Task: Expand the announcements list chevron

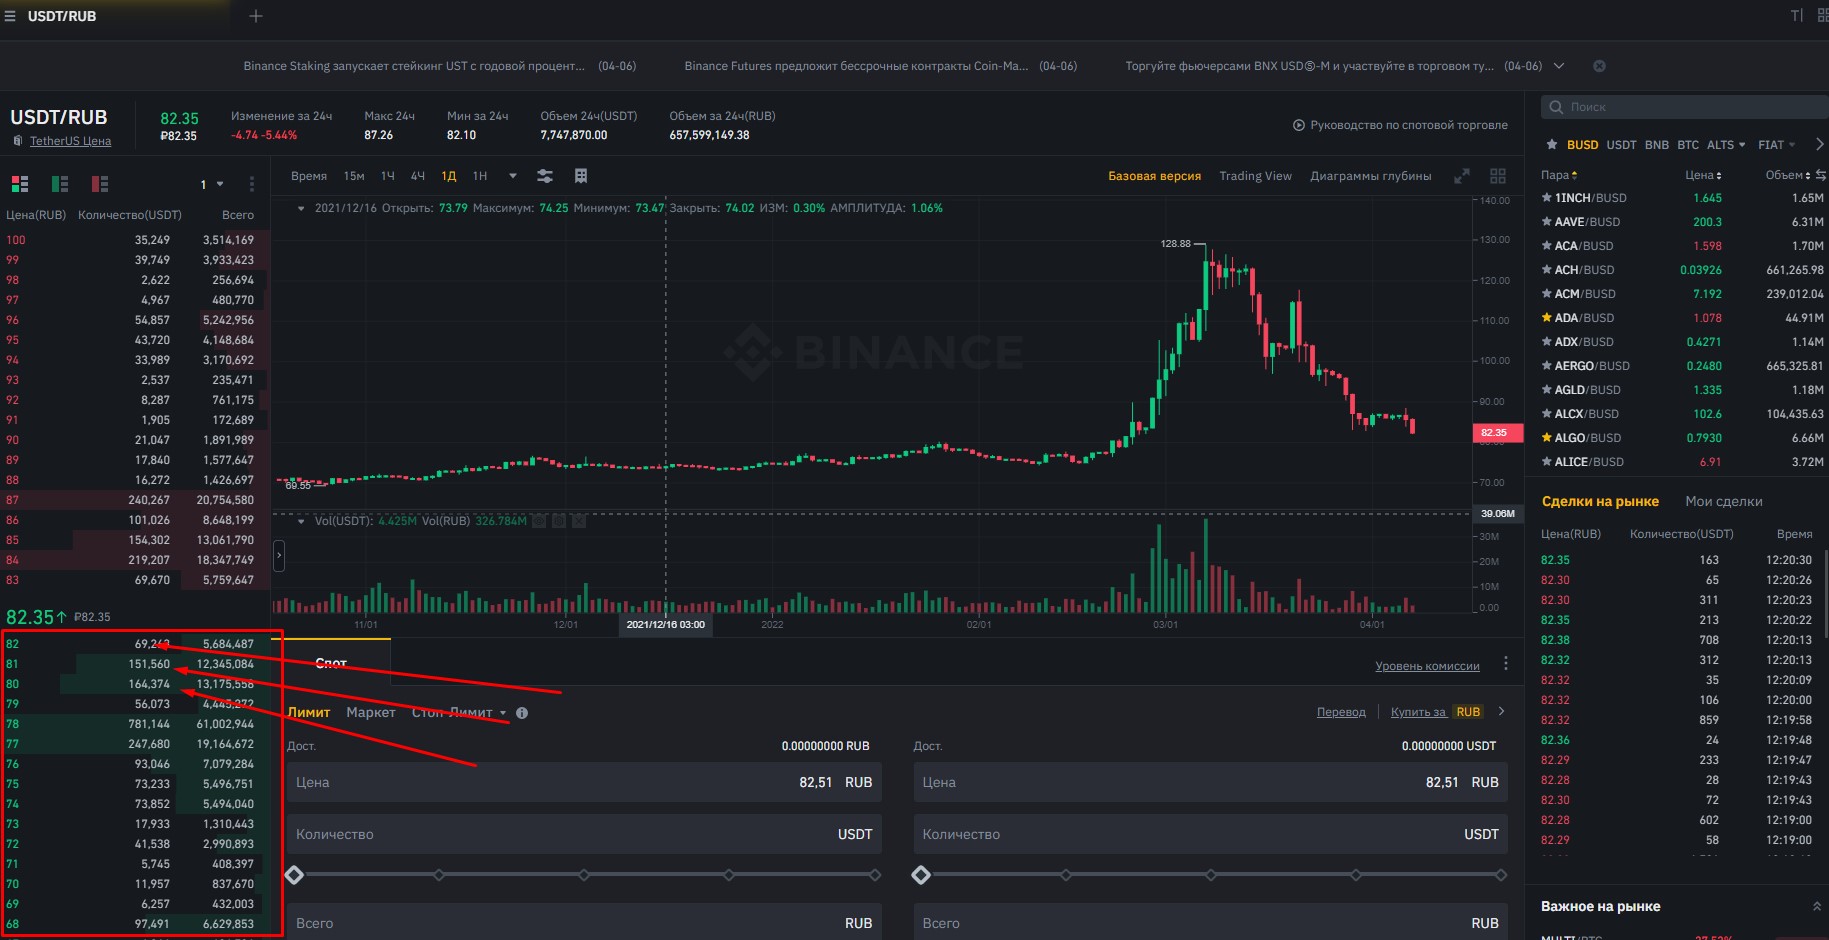Action: pos(1559,66)
